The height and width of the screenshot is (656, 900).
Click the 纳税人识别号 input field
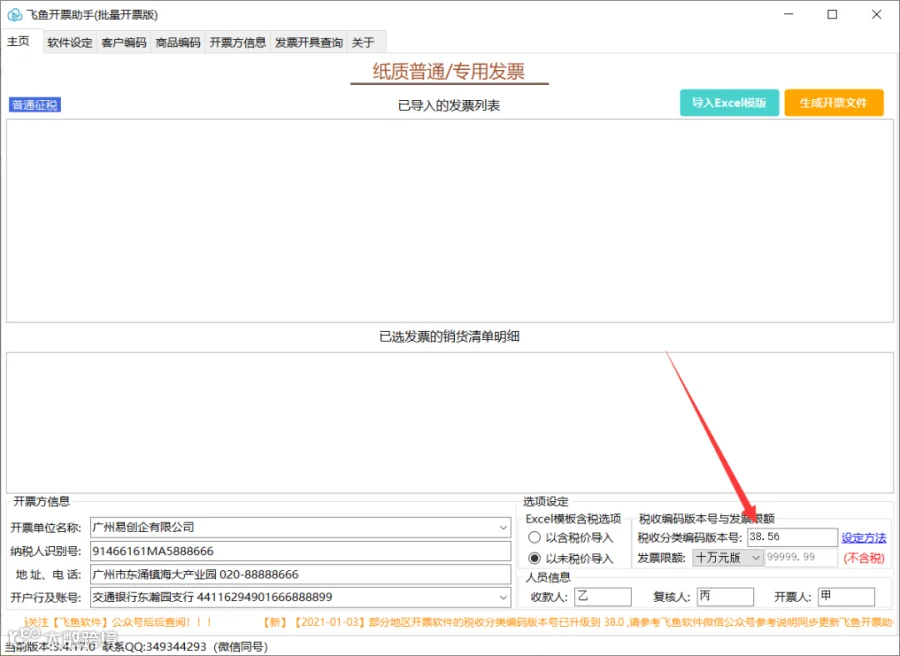[300, 551]
